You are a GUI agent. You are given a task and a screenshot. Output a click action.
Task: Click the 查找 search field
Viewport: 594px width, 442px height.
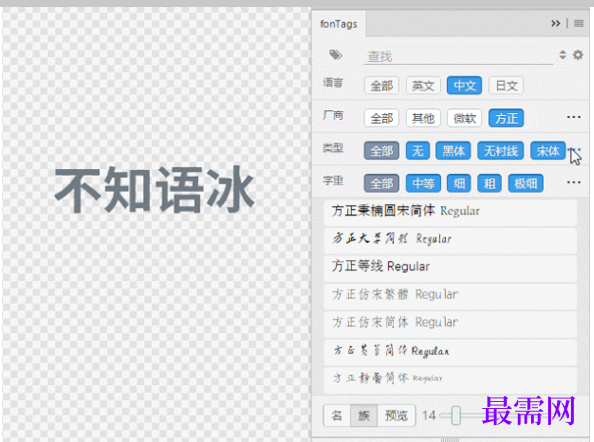click(x=458, y=56)
